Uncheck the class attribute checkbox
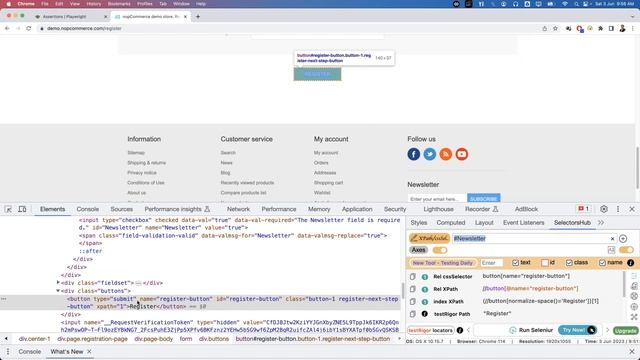Screen dimensions: 640x360 click(569, 263)
